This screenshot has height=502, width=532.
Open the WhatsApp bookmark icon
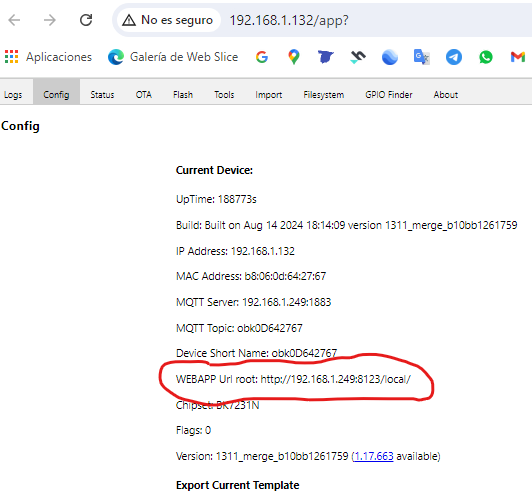point(486,57)
